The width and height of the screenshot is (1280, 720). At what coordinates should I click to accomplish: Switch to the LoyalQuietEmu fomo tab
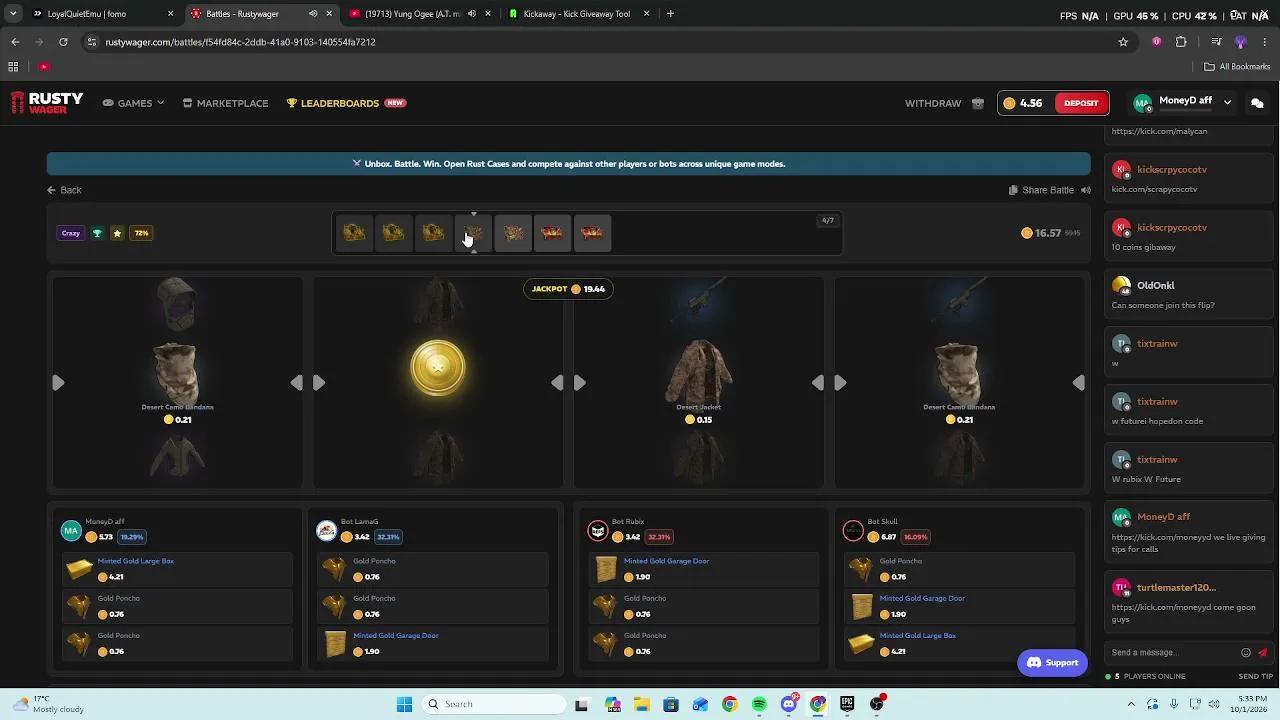(104, 14)
